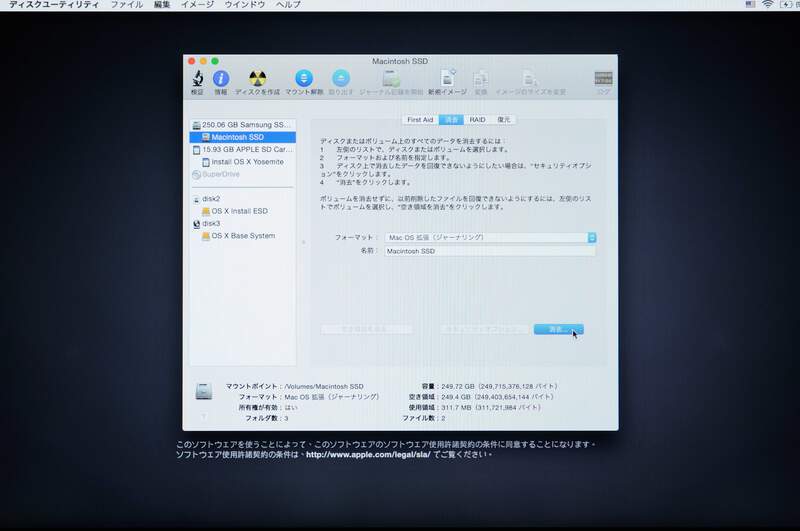Open the Disk Utility application menu

[x=55, y=5]
